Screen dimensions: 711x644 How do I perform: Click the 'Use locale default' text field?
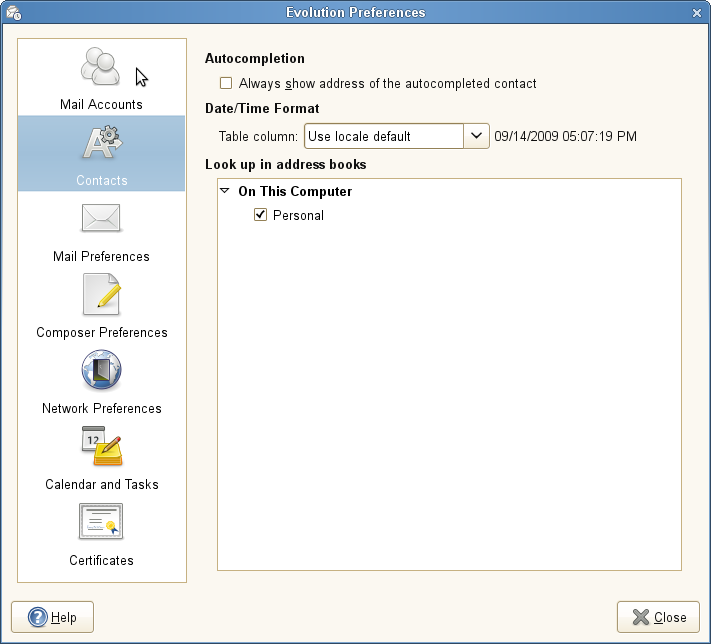[x=384, y=136]
